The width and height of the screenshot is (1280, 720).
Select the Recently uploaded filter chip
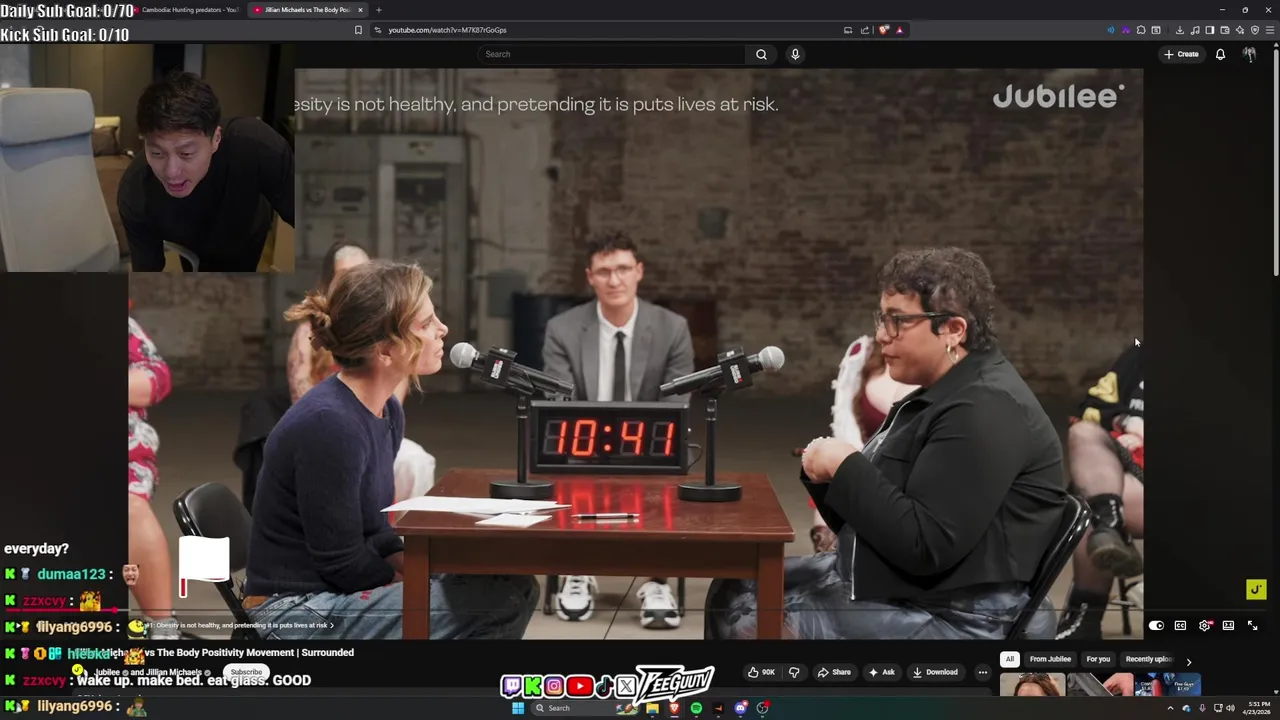click(x=1148, y=659)
